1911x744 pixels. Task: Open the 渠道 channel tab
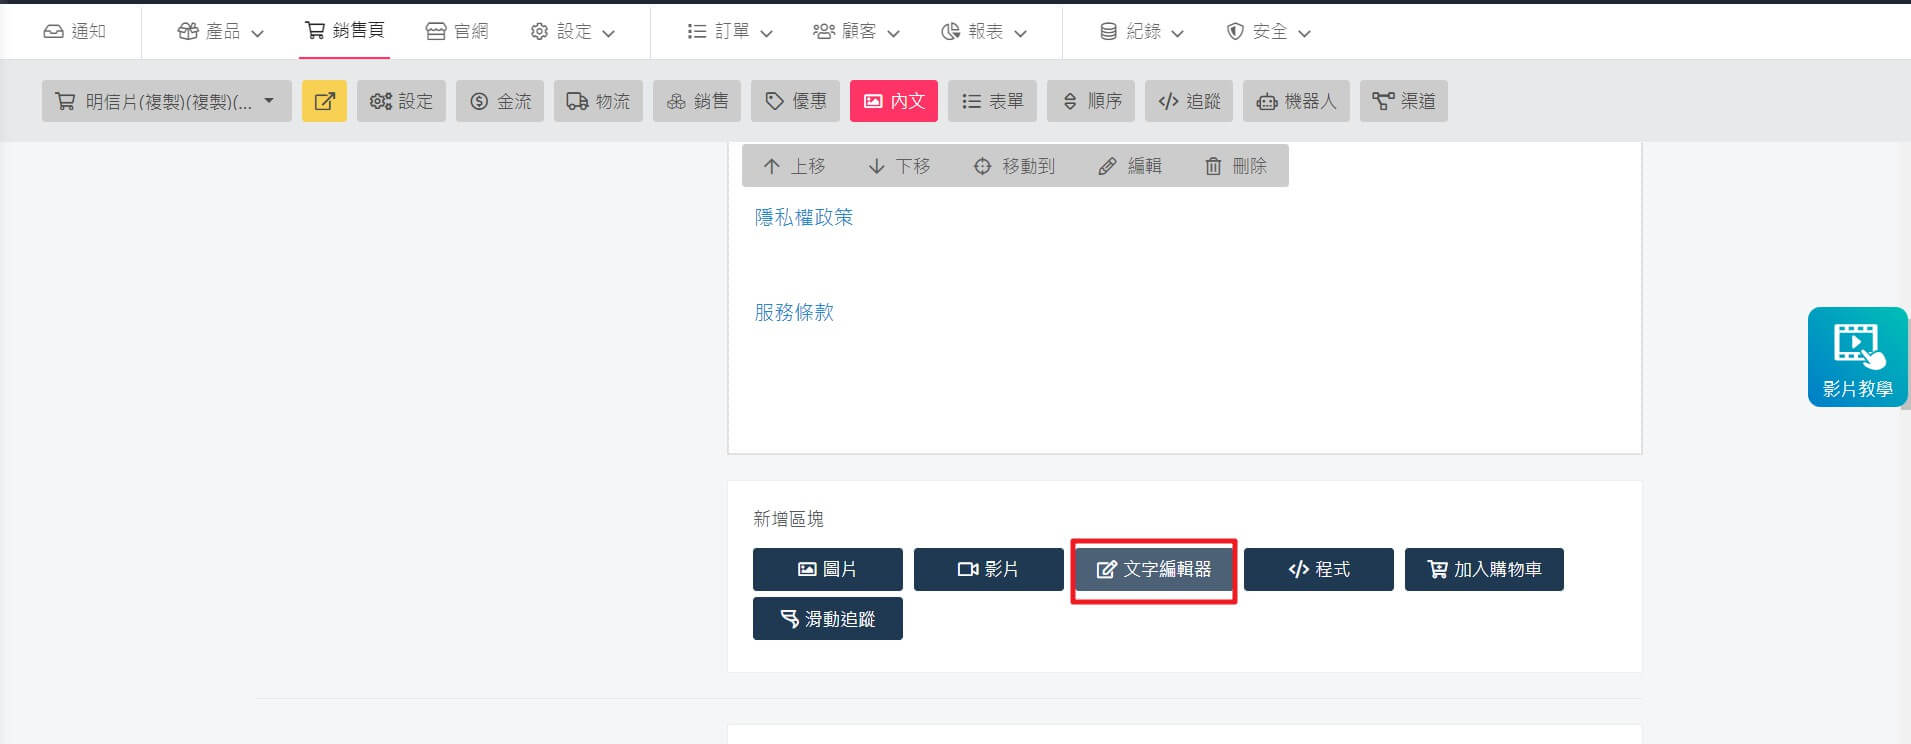coord(1404,101)
